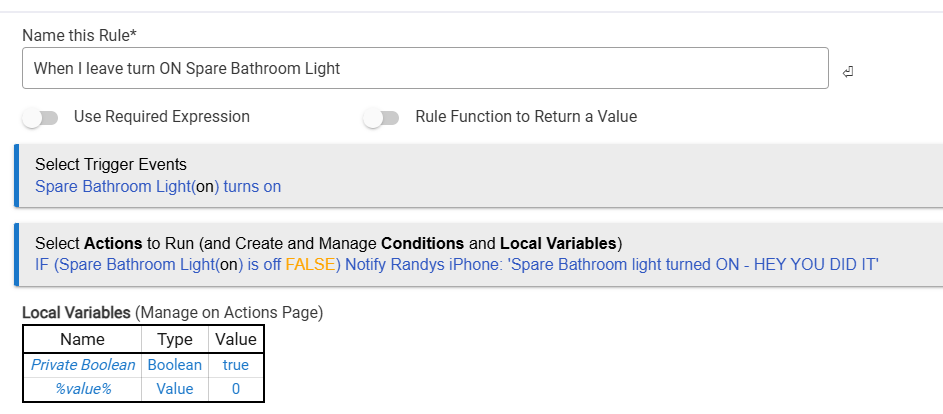This screenshot has width=943, height=414.
Task: Click the '0' value of %value% variable
Action: coord(236,388)
